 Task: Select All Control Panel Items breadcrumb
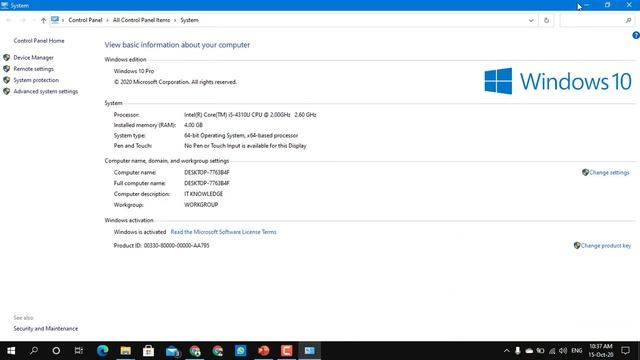141,20
